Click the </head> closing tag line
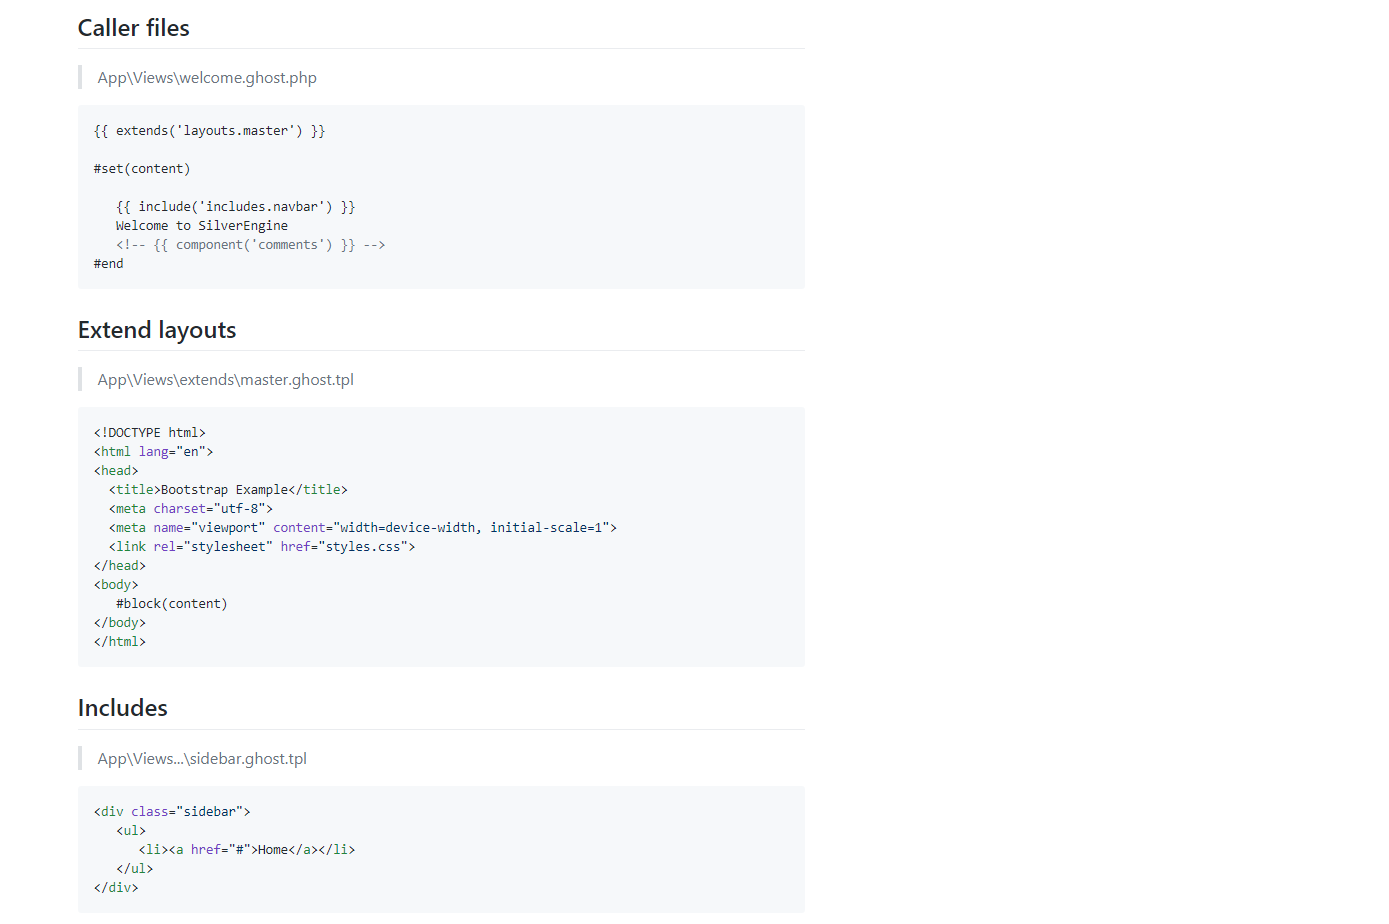Image resolution: width=1389 pixels, height=924 pixels. [120, 566]
